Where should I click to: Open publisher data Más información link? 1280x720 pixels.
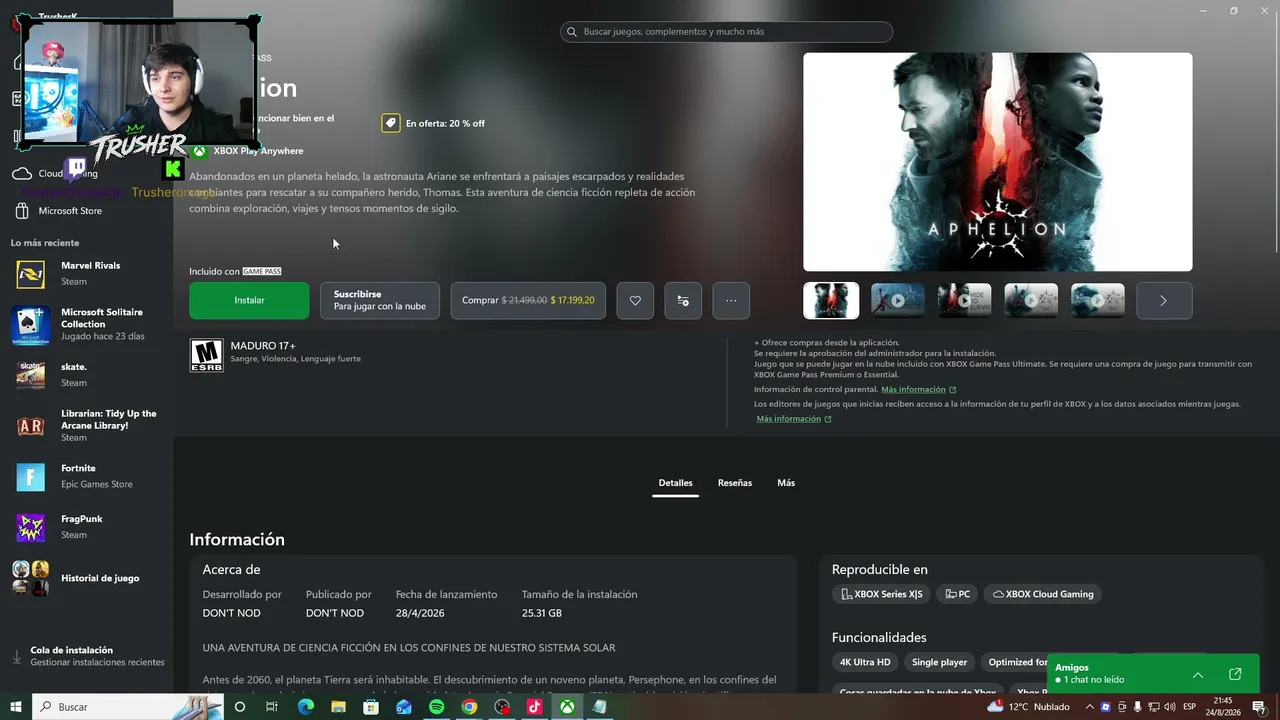pos(794,419)
